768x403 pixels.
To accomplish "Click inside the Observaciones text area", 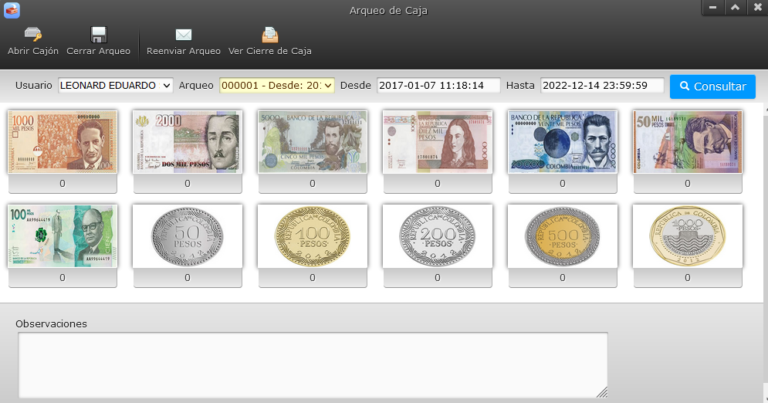I will (x=312, y=364).
